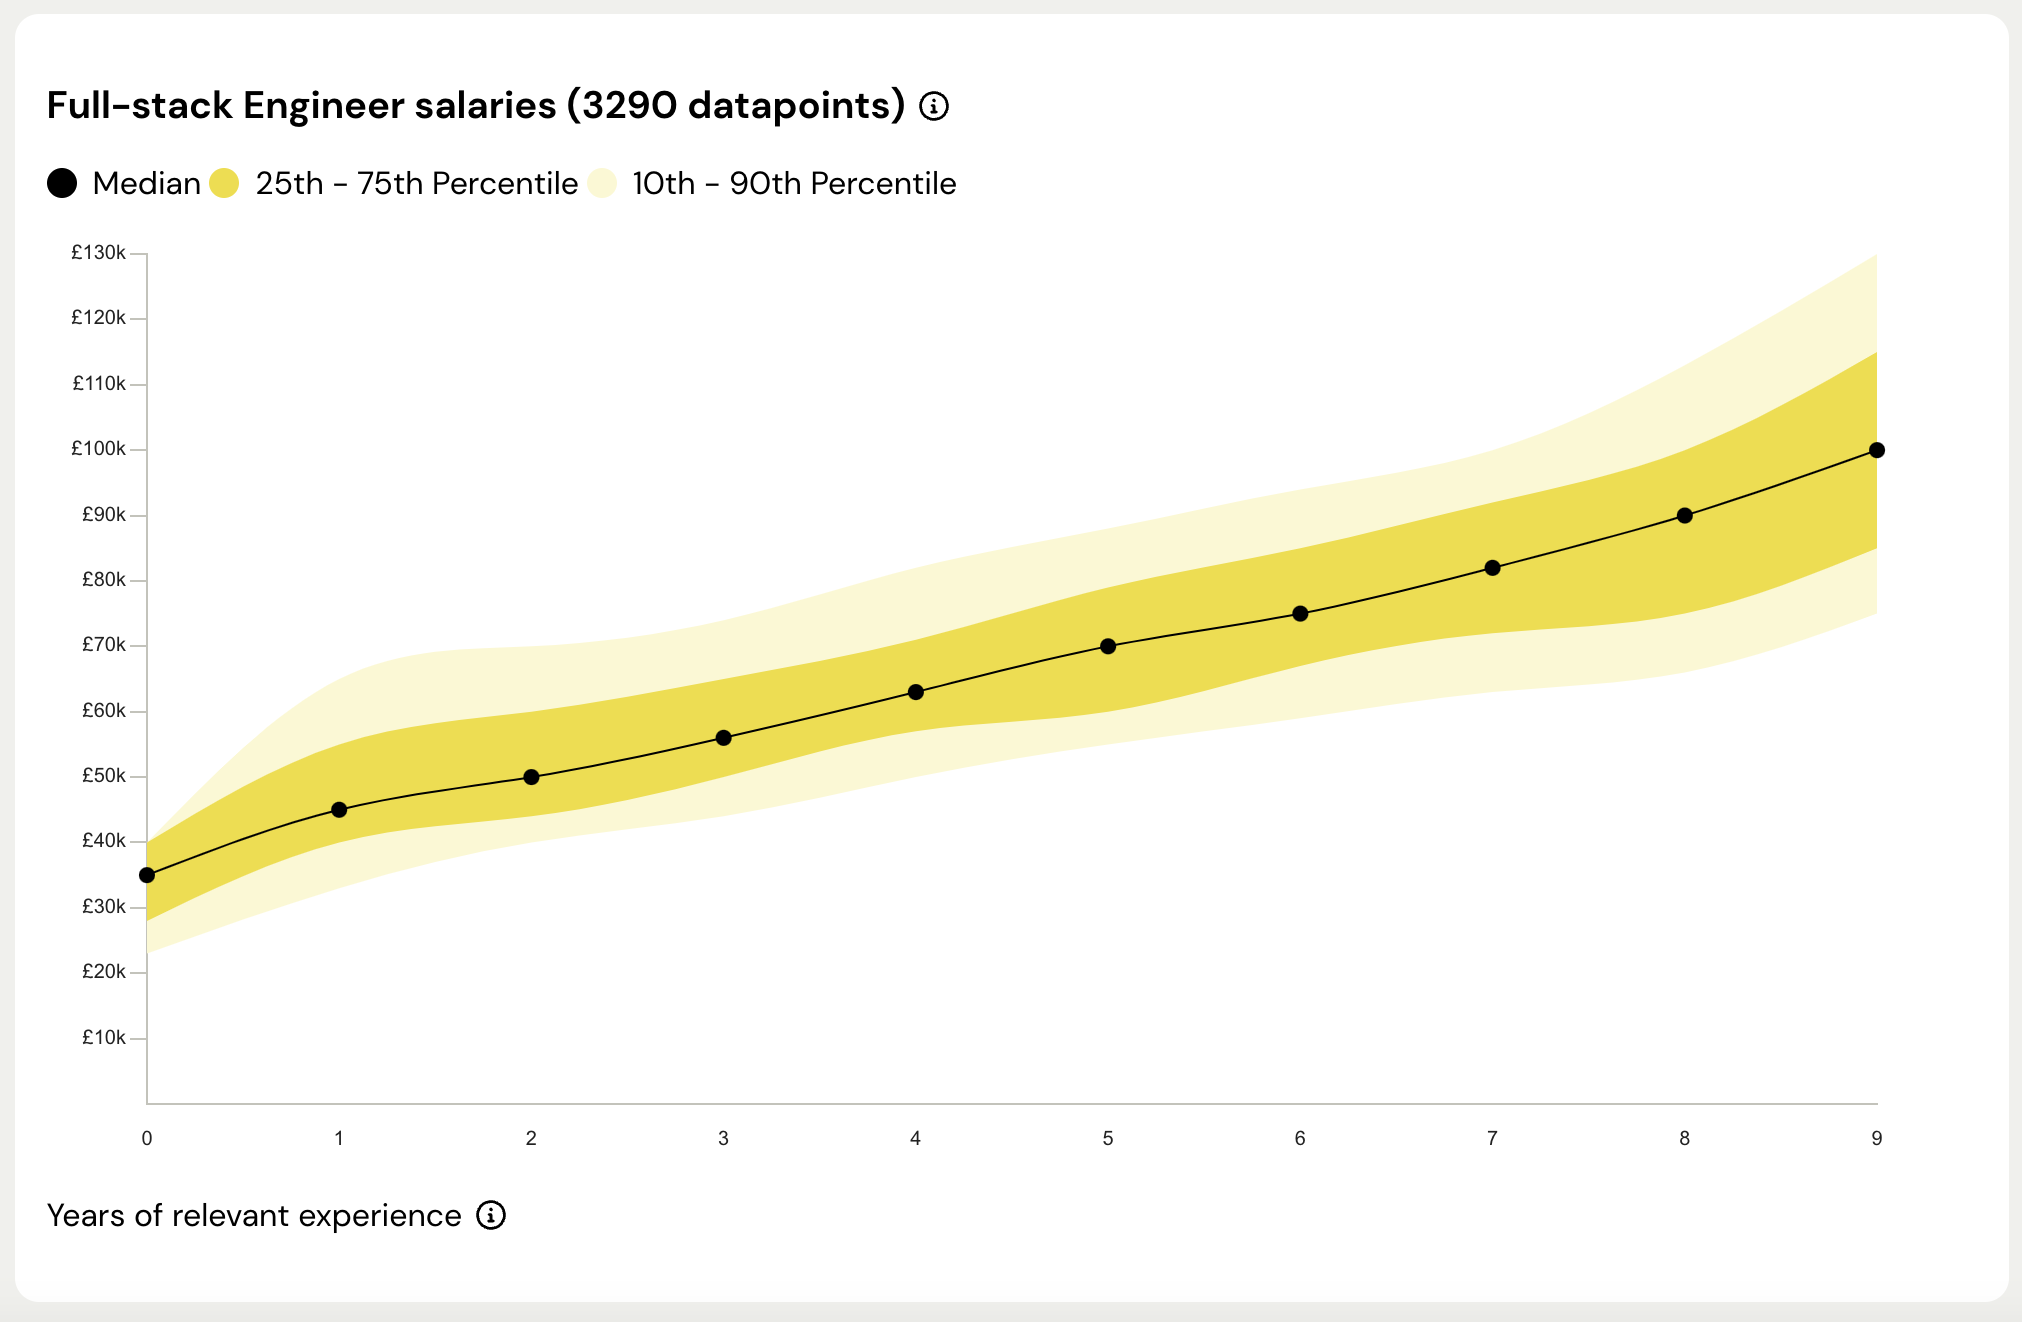Click the £90k median point at 8 years
The width and height of the screenshot is (2022, 1322).
[1685, 516]
